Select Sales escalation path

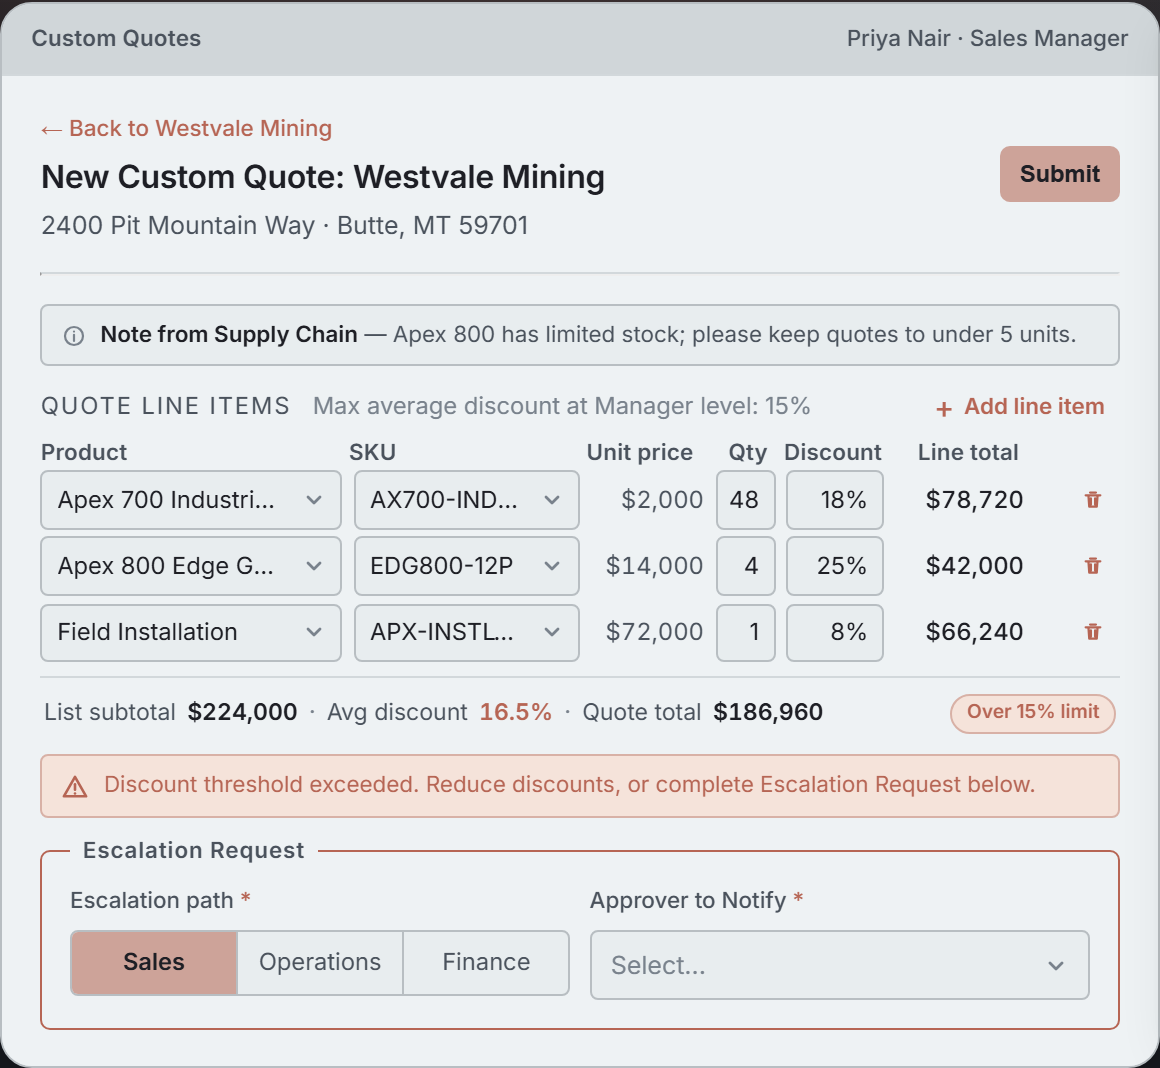point(154,962)
